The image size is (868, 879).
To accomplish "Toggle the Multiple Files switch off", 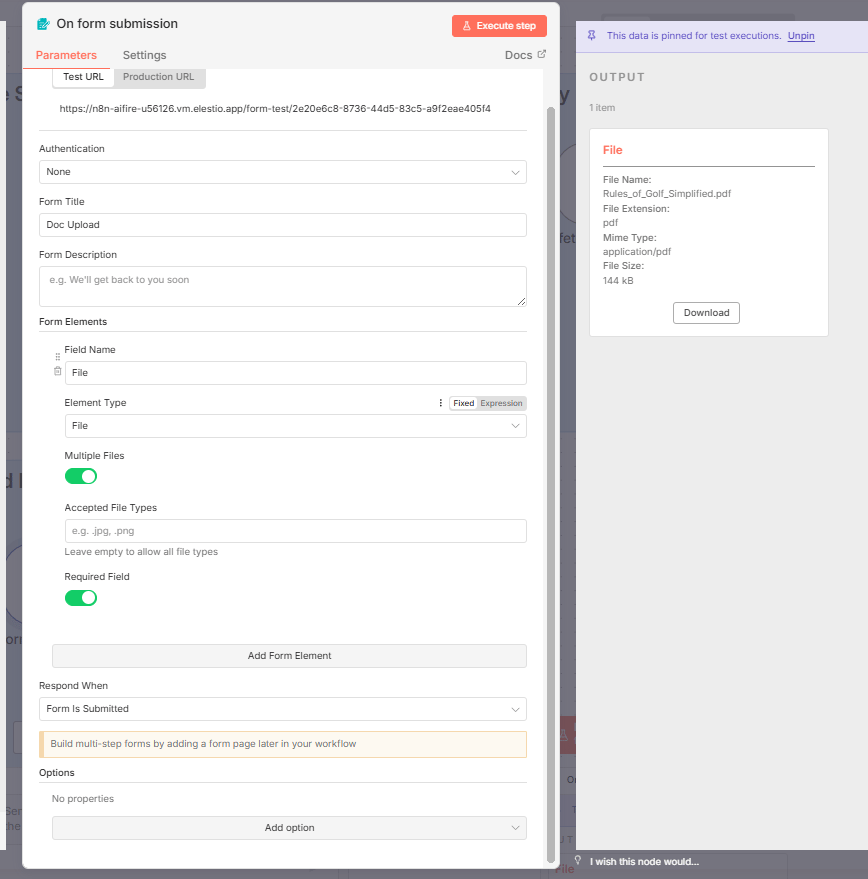I will [81, 476].
